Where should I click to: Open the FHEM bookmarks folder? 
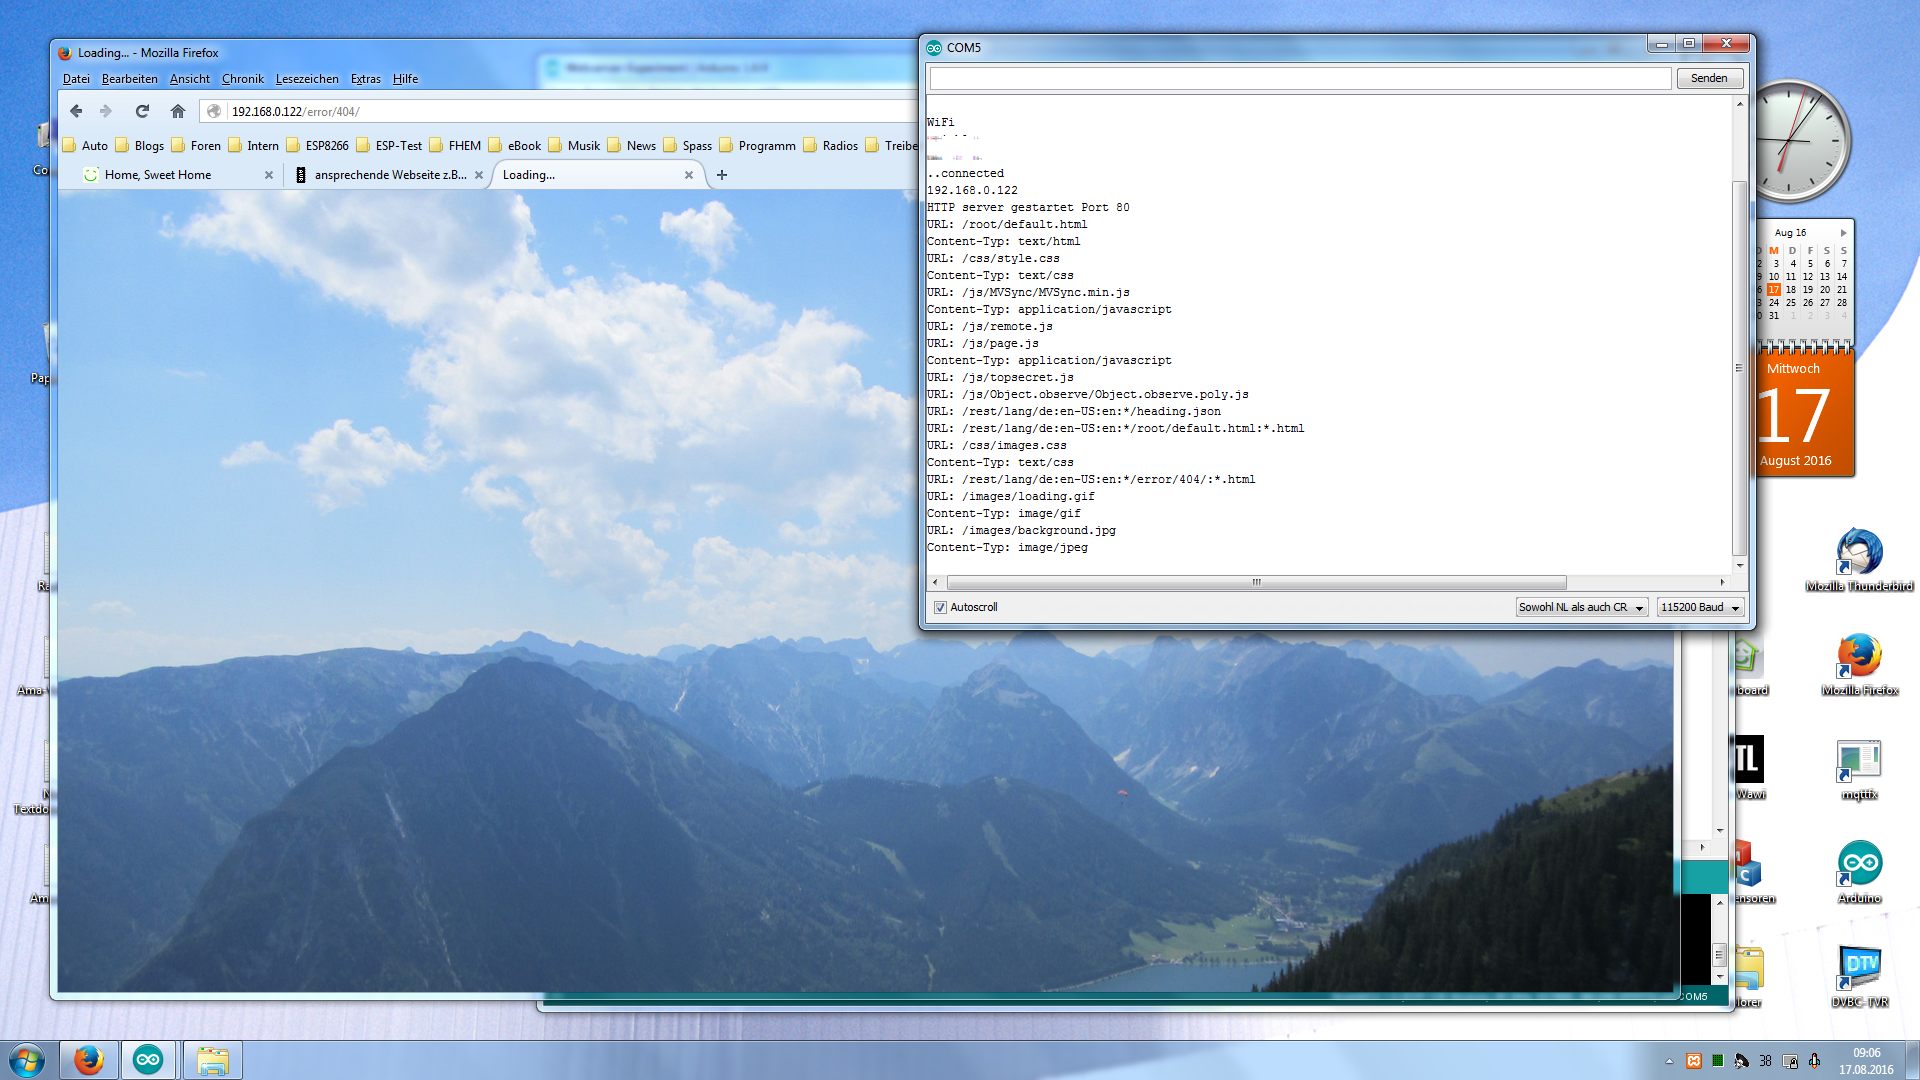tap(455, 145)
